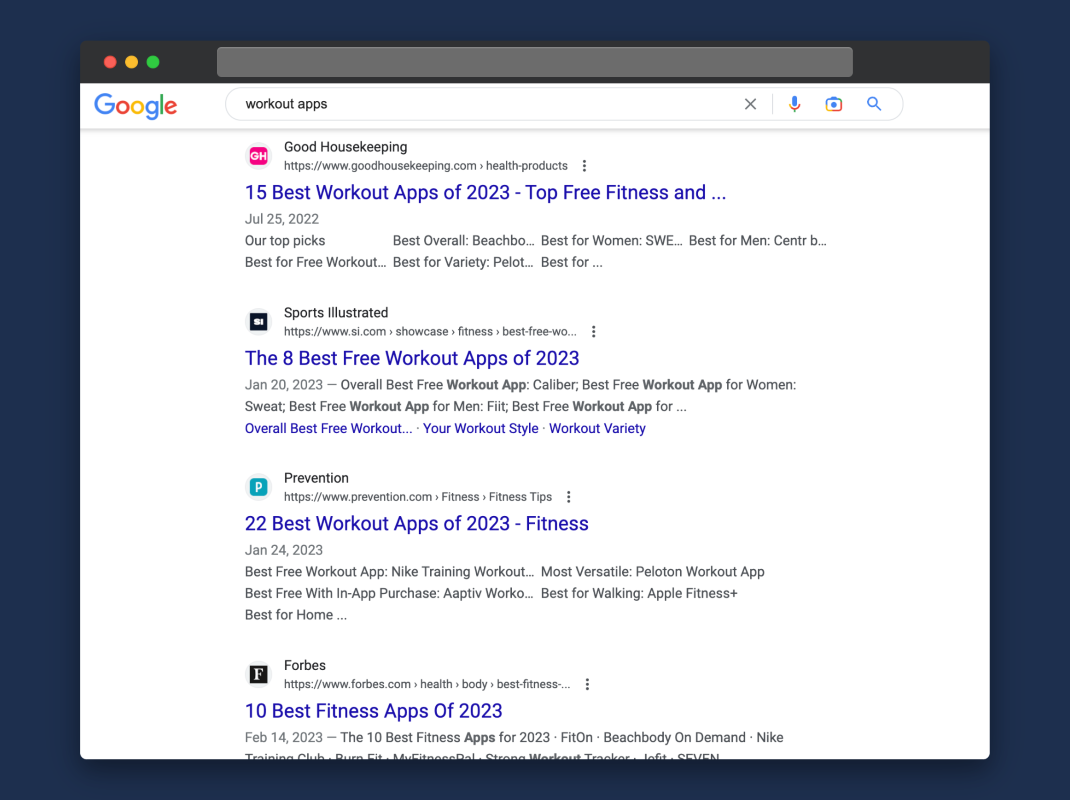
Task: Click the red macOS close window button
Action: [110, 62]
